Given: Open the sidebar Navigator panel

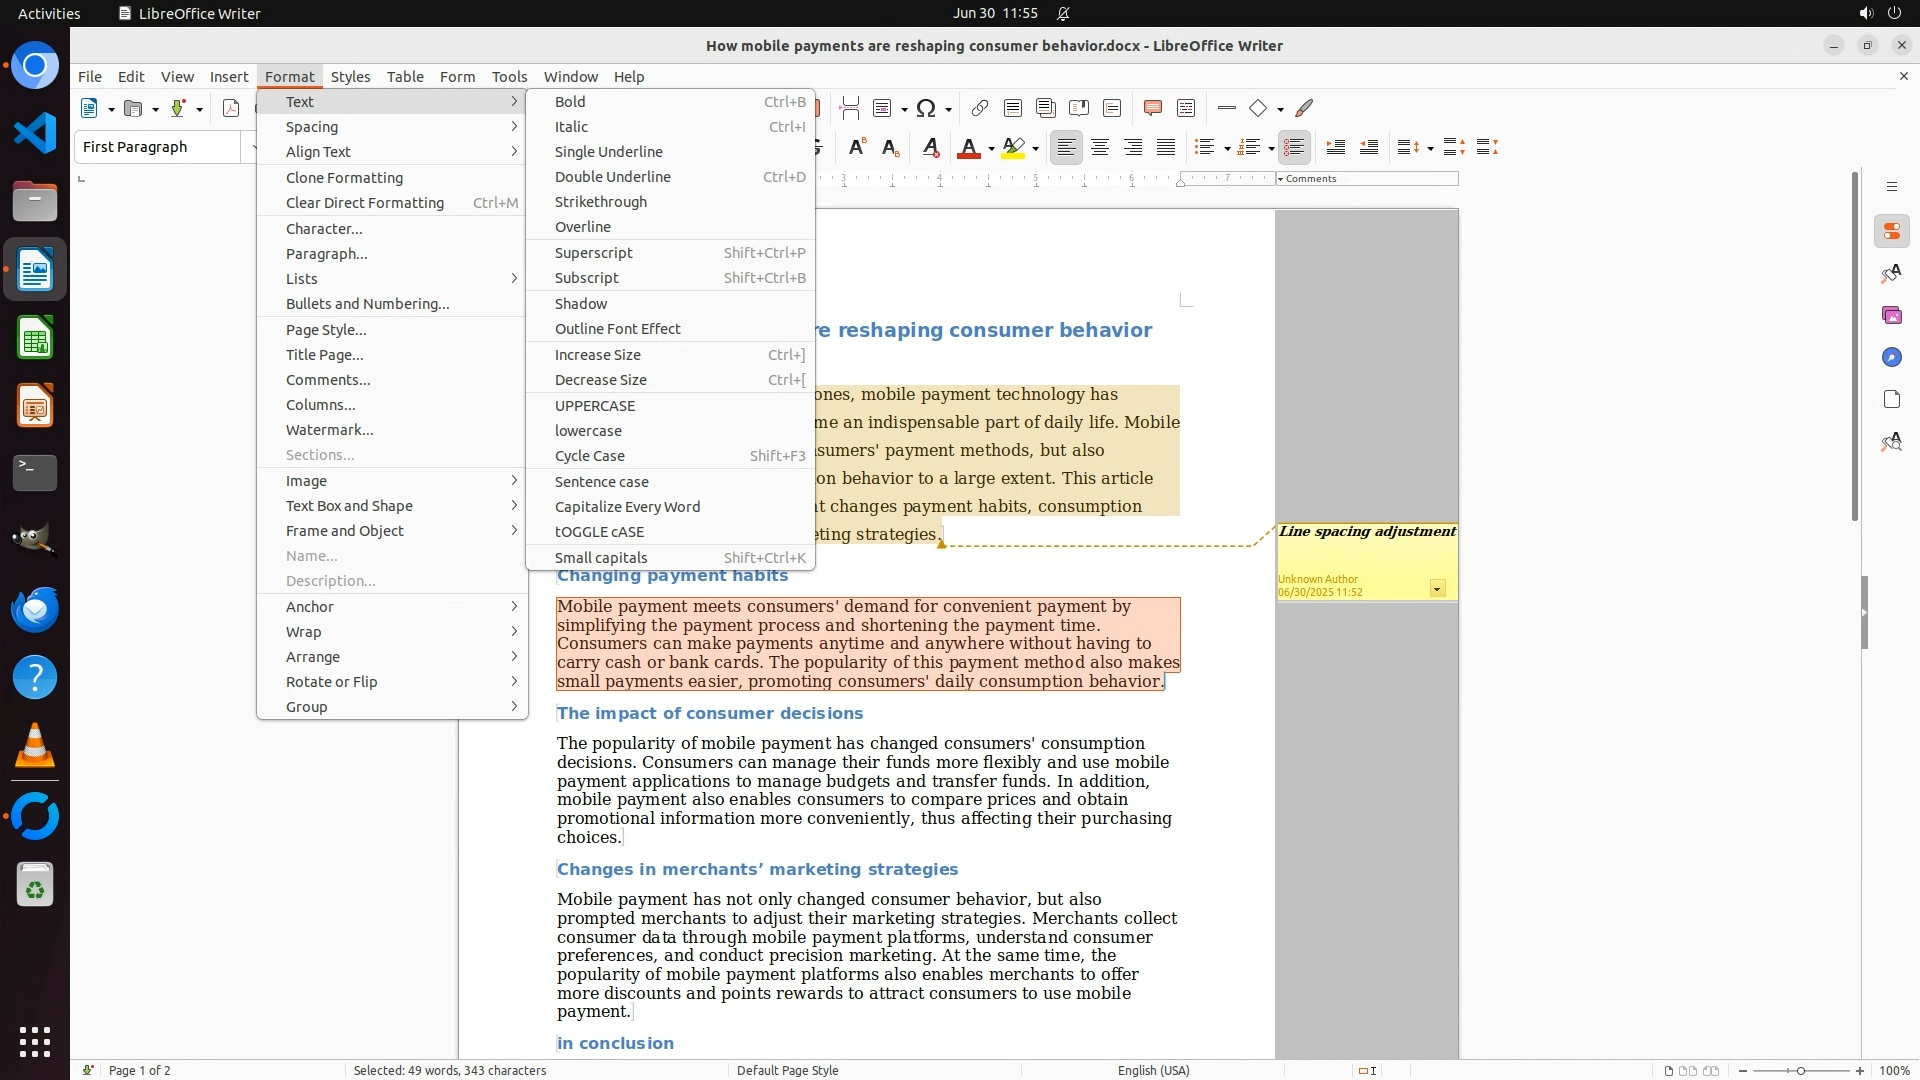Looking at the screenshot, I should (x=1891, y=357).
